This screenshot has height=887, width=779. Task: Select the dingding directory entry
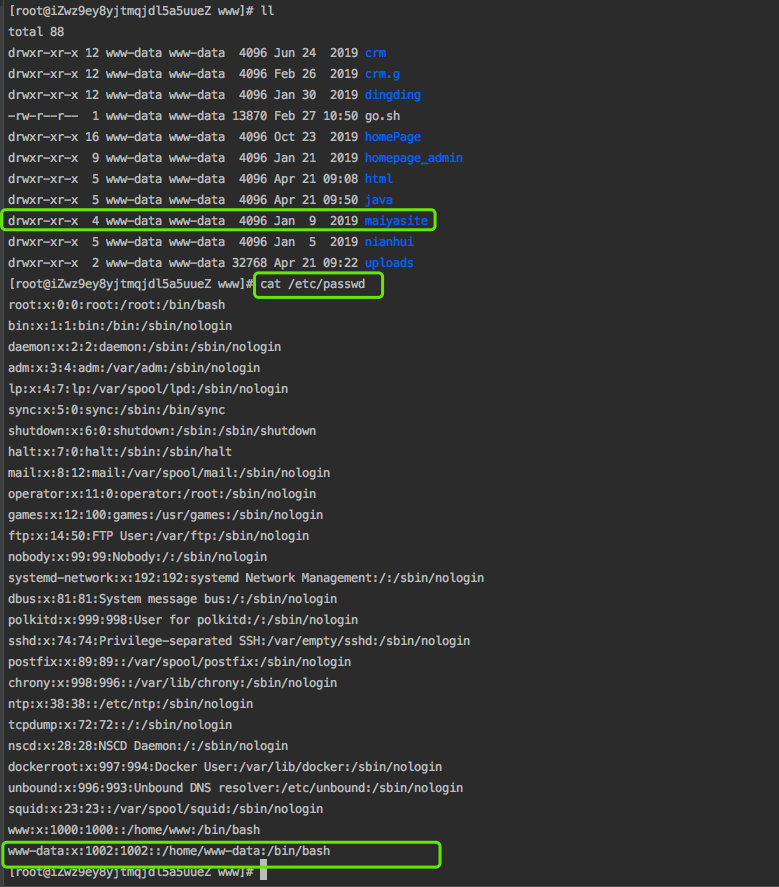[x=392, y=95]
